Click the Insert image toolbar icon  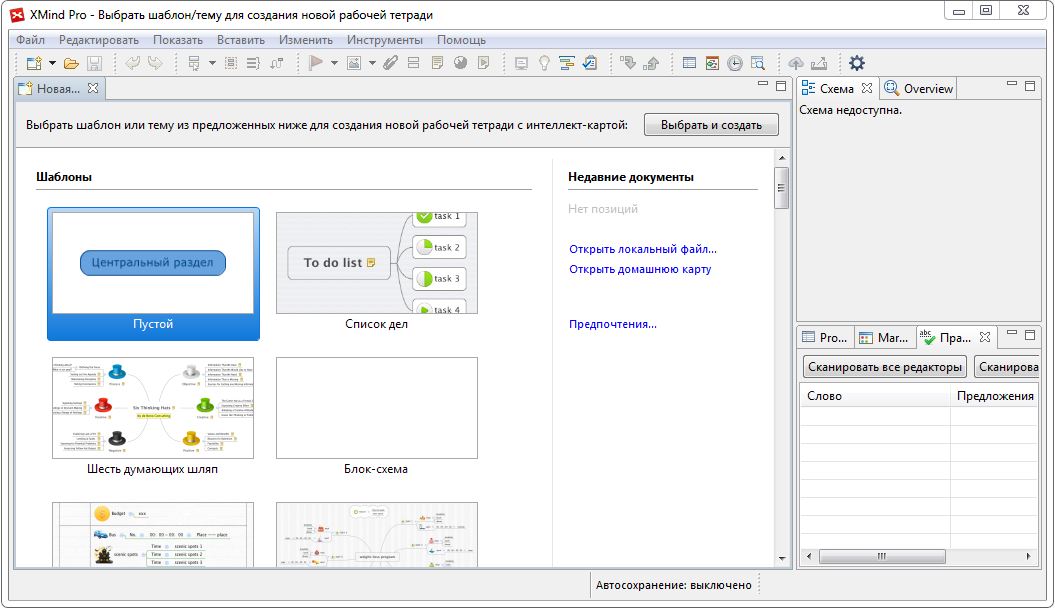pos(354,63)
